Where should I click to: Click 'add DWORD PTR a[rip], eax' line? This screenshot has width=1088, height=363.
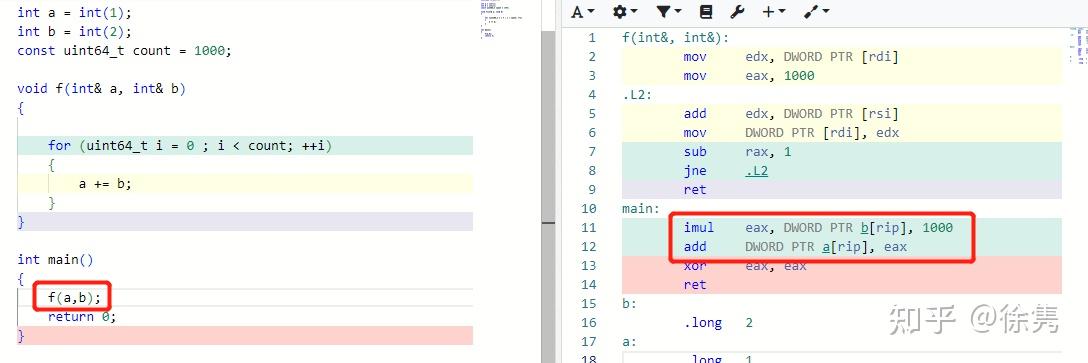794,246
